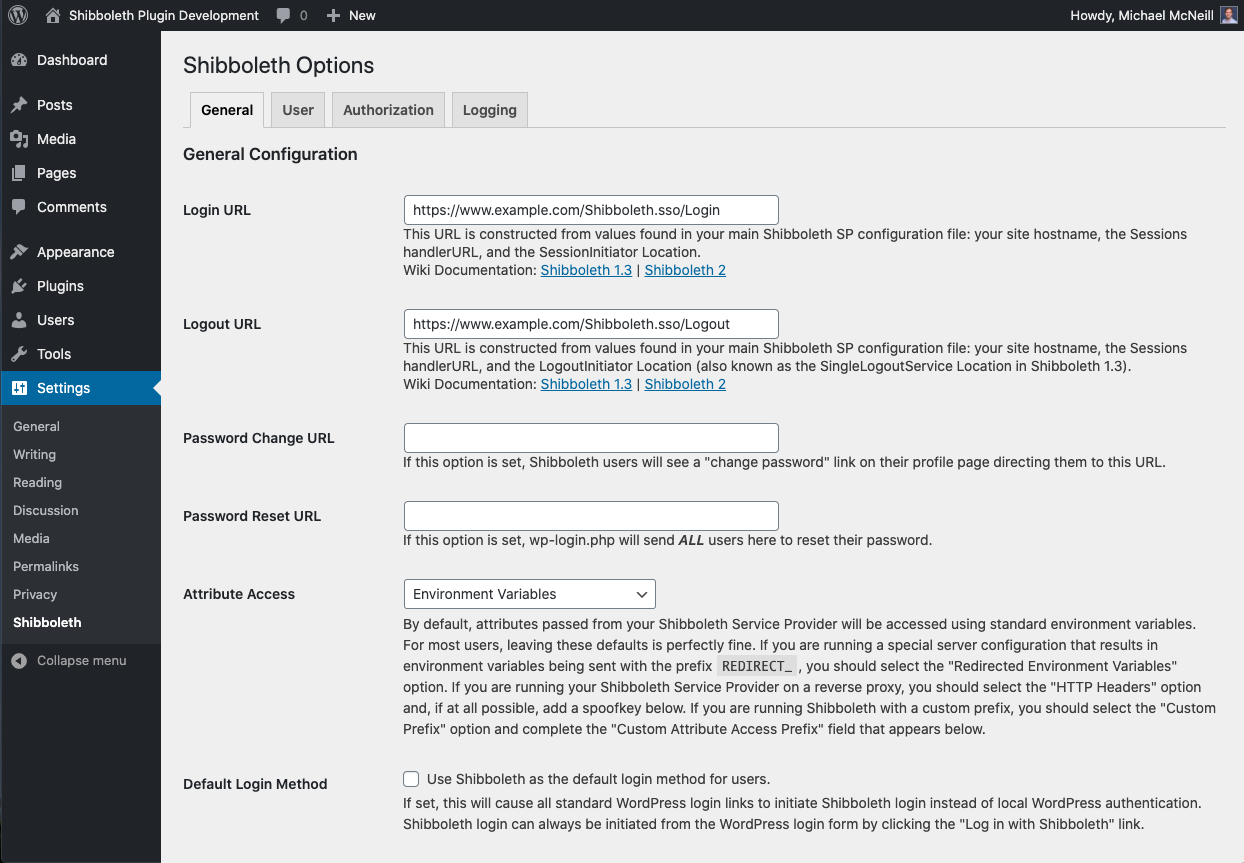
Task: Open Shibboleth 2 link under Logout URL
Action: click(x=685, y=384)
